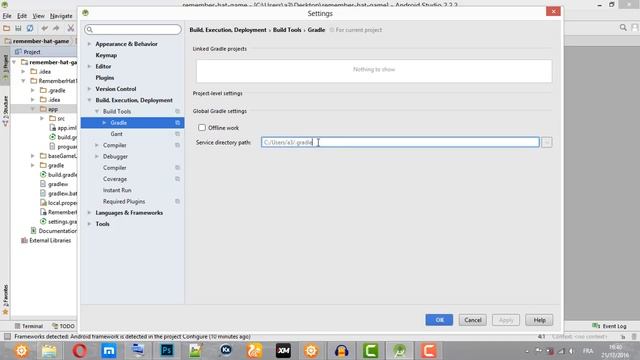Open Opera browser from the taskbar
Screen dimensions: 640x360
tap(80, 351)
